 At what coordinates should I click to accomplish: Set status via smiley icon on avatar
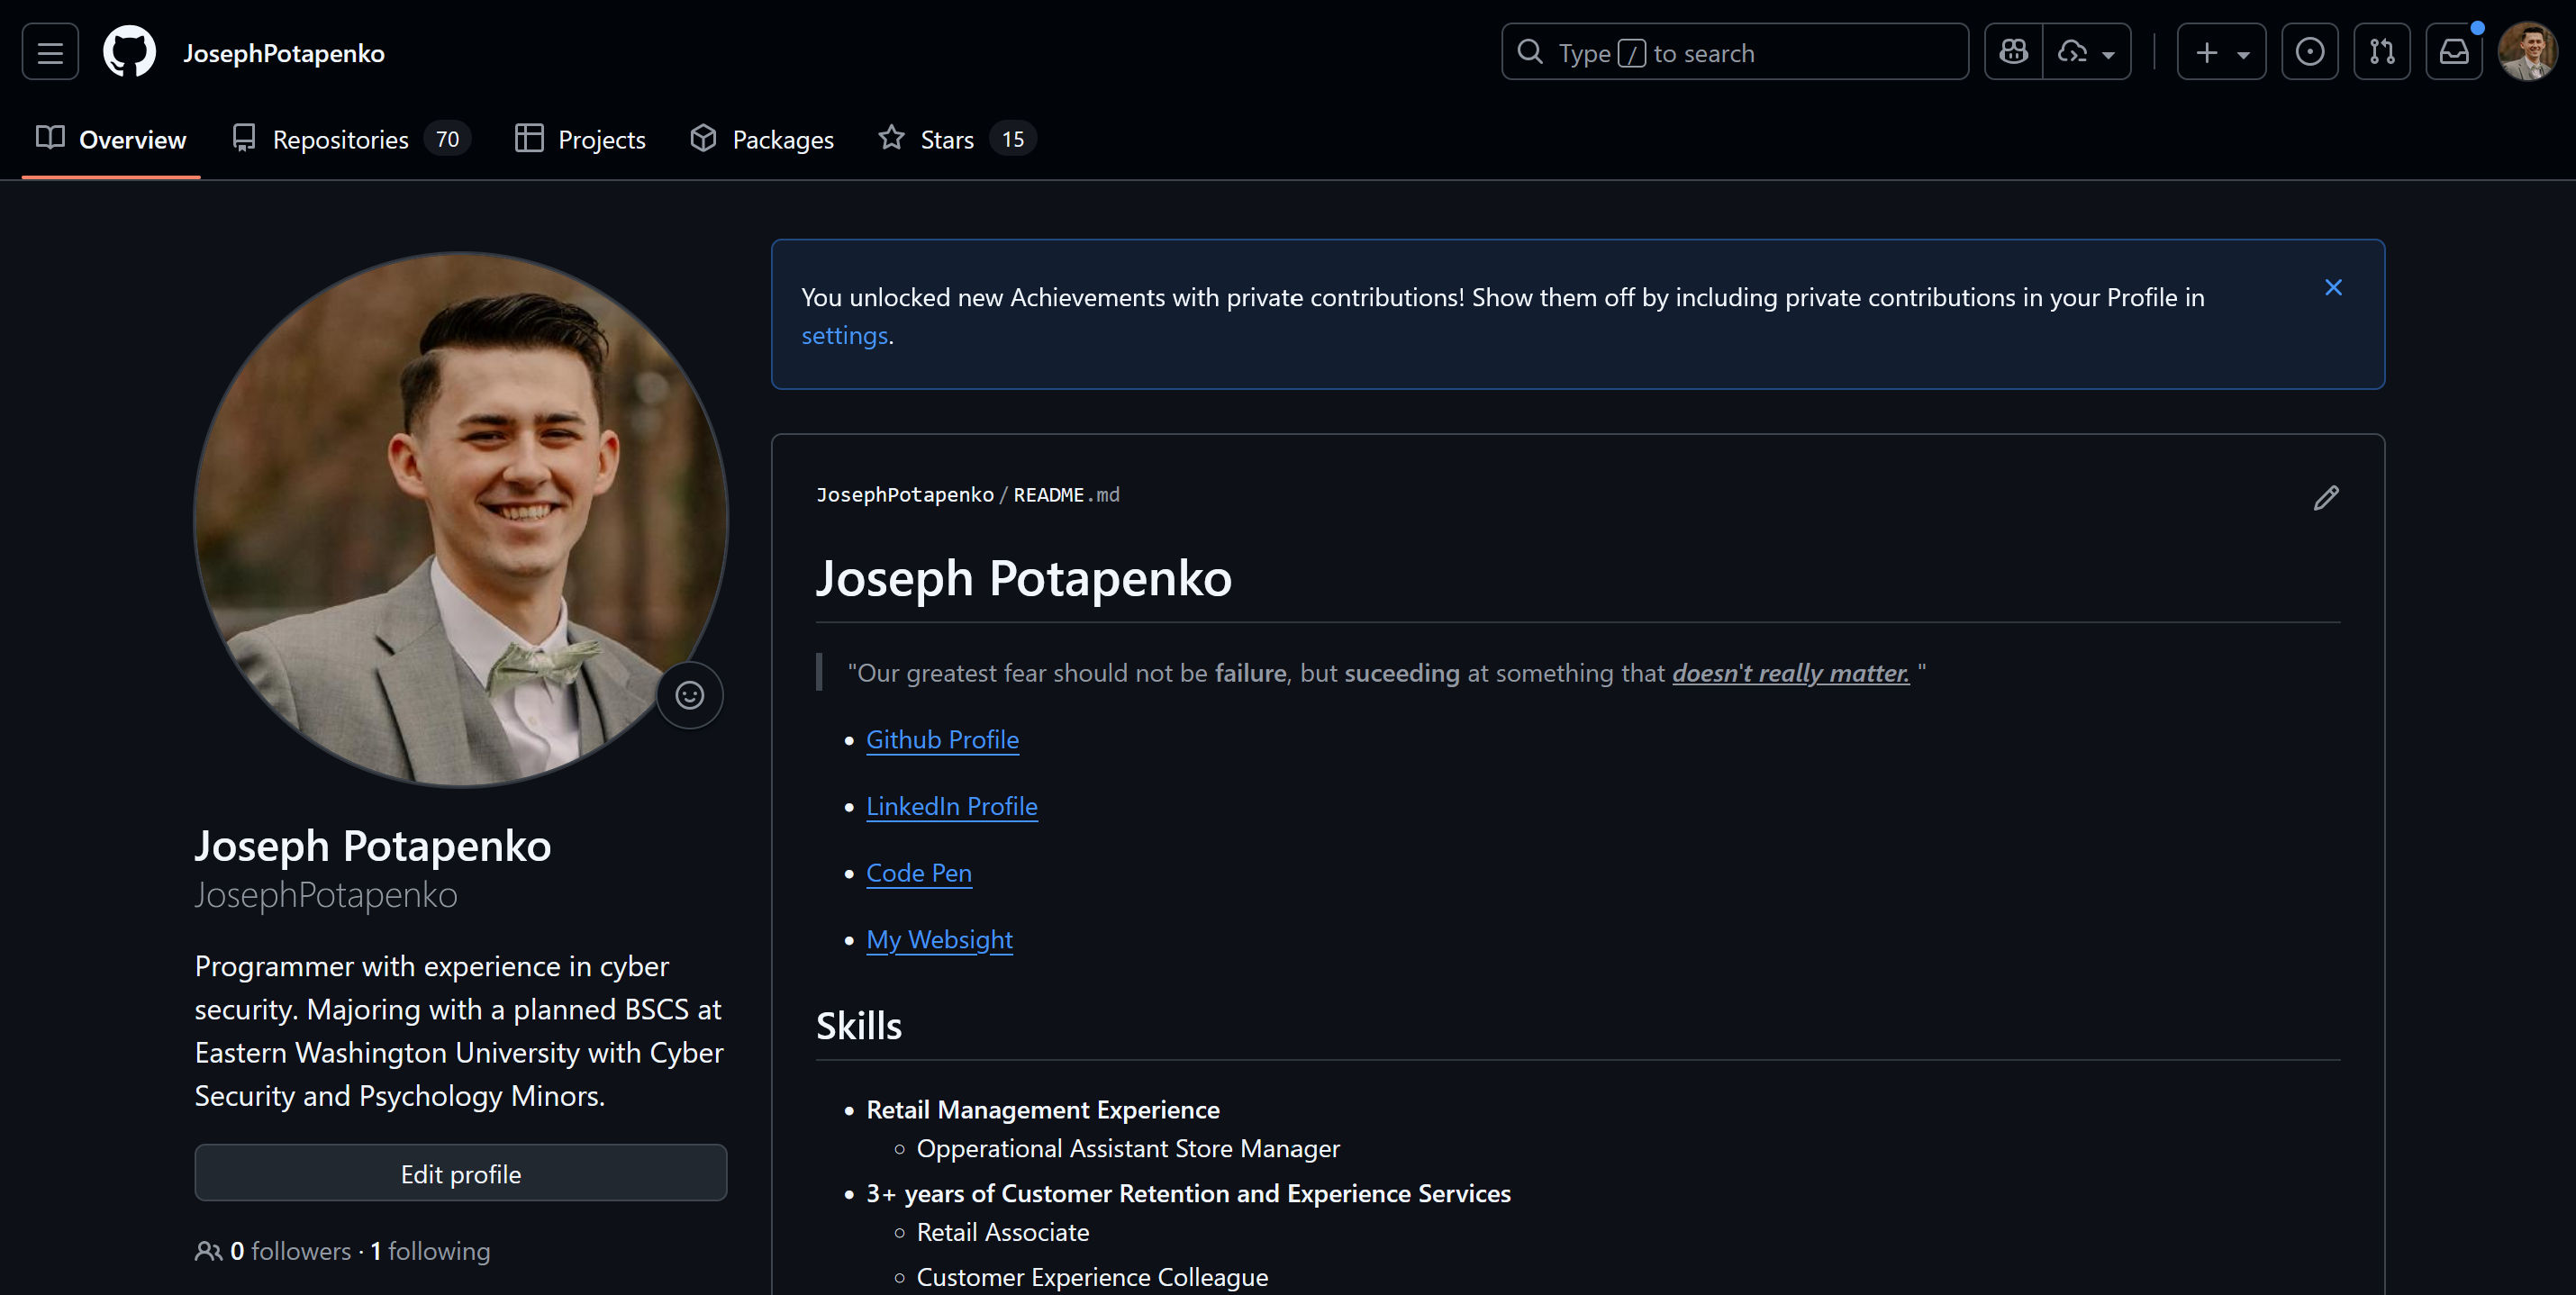pyautogui.click(x=689, y=695)
